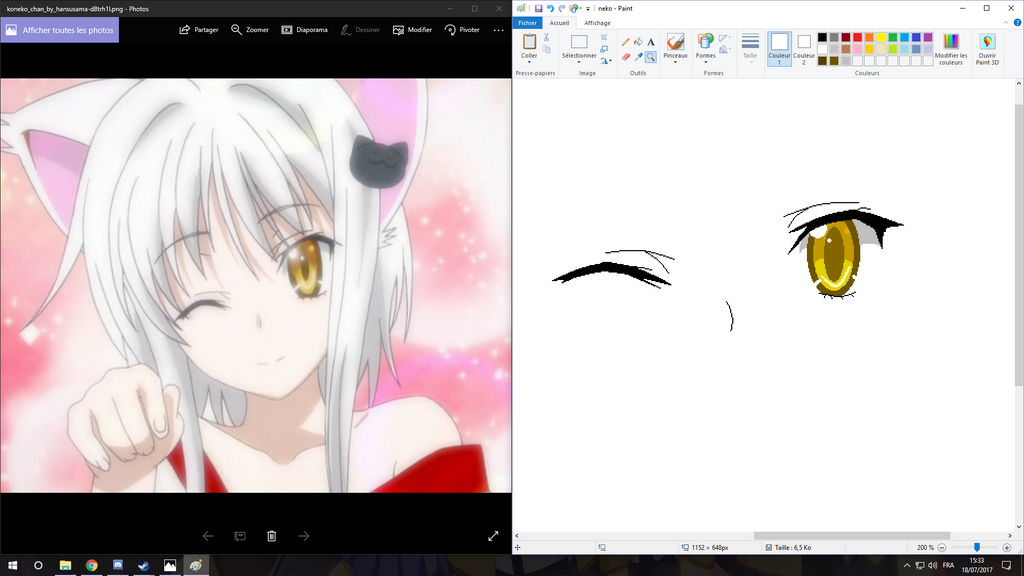
Task: Click the Paint zoom slider handle
Action: (x=977, y=548)
